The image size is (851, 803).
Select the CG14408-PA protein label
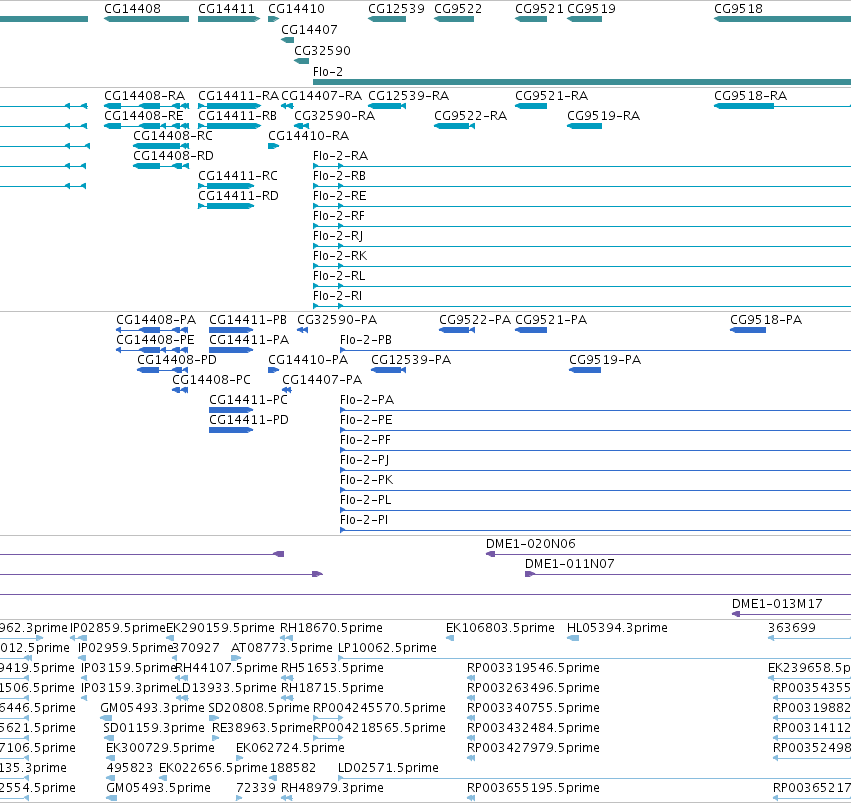[156, 320]
